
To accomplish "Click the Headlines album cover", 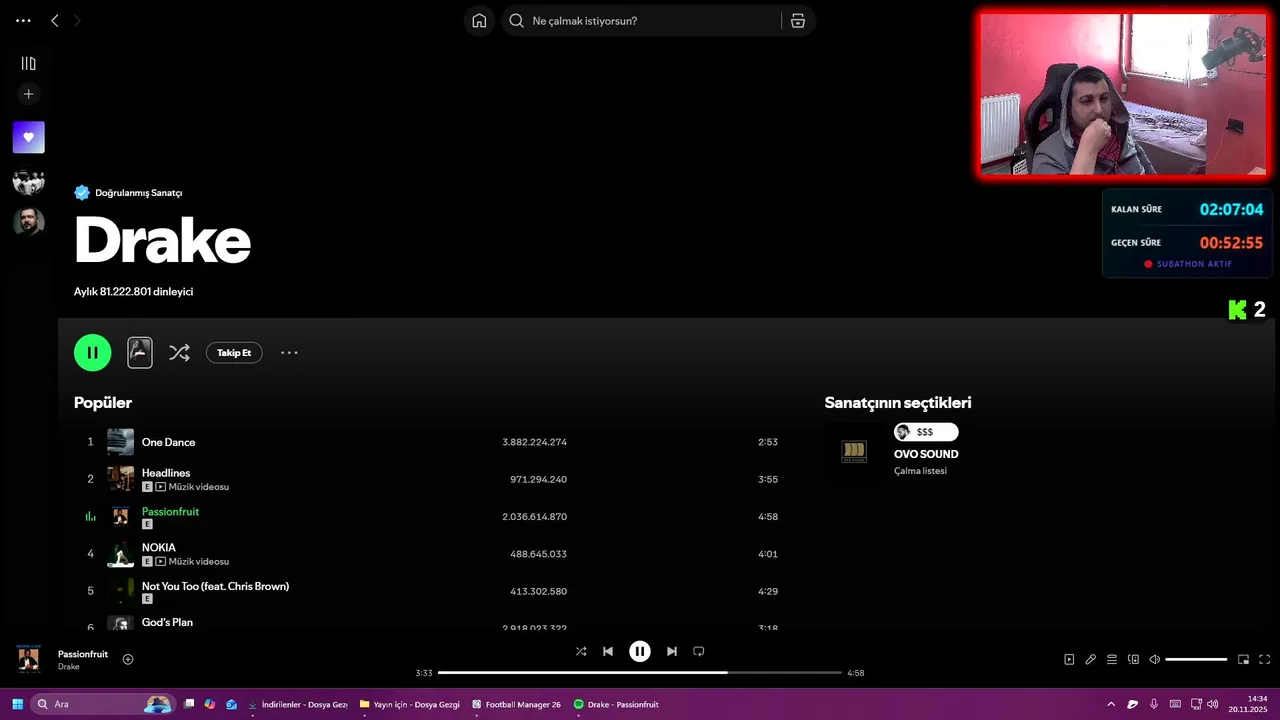I will tap(120, 479).
